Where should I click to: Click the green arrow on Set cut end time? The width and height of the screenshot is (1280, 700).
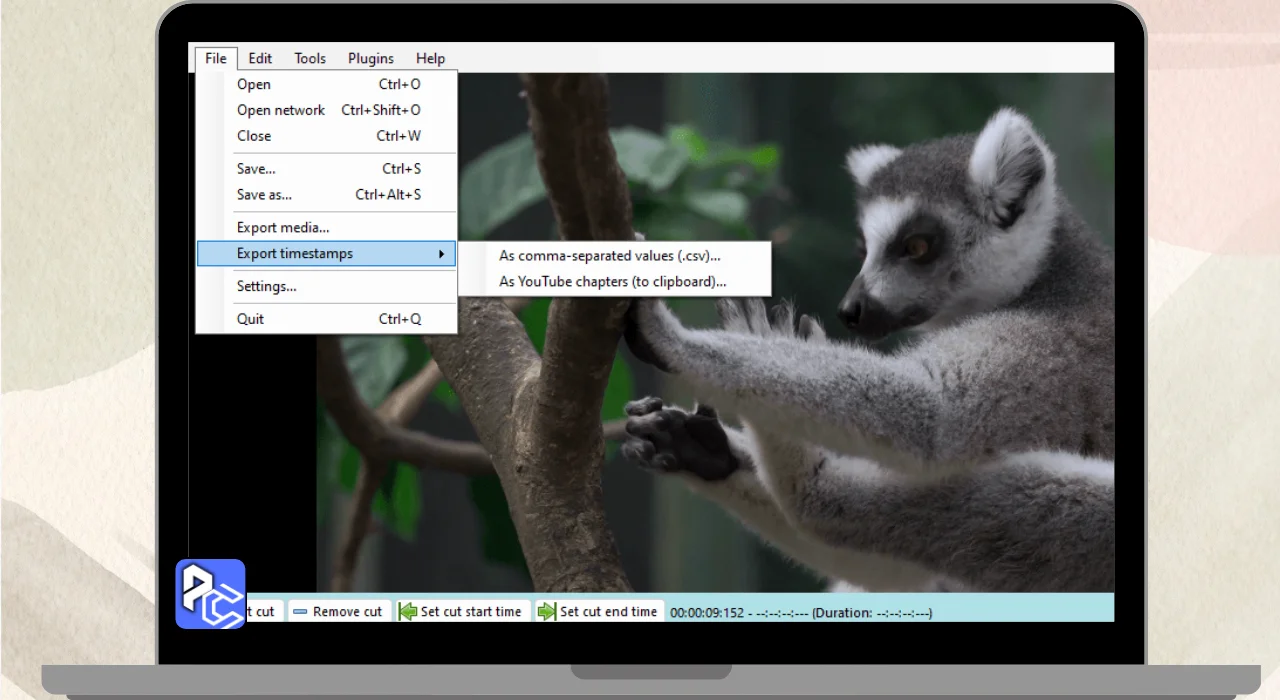click(546, 611)
